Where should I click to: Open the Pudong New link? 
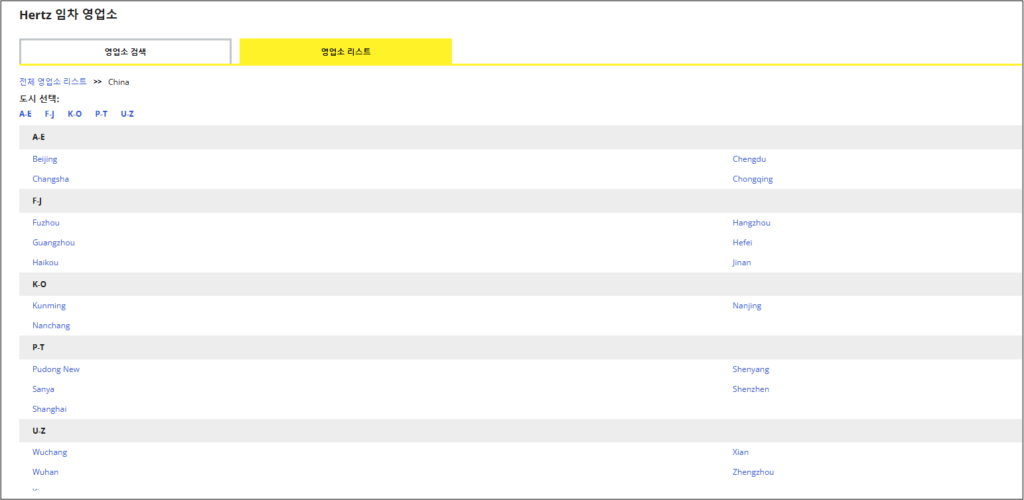coord(56,369)
